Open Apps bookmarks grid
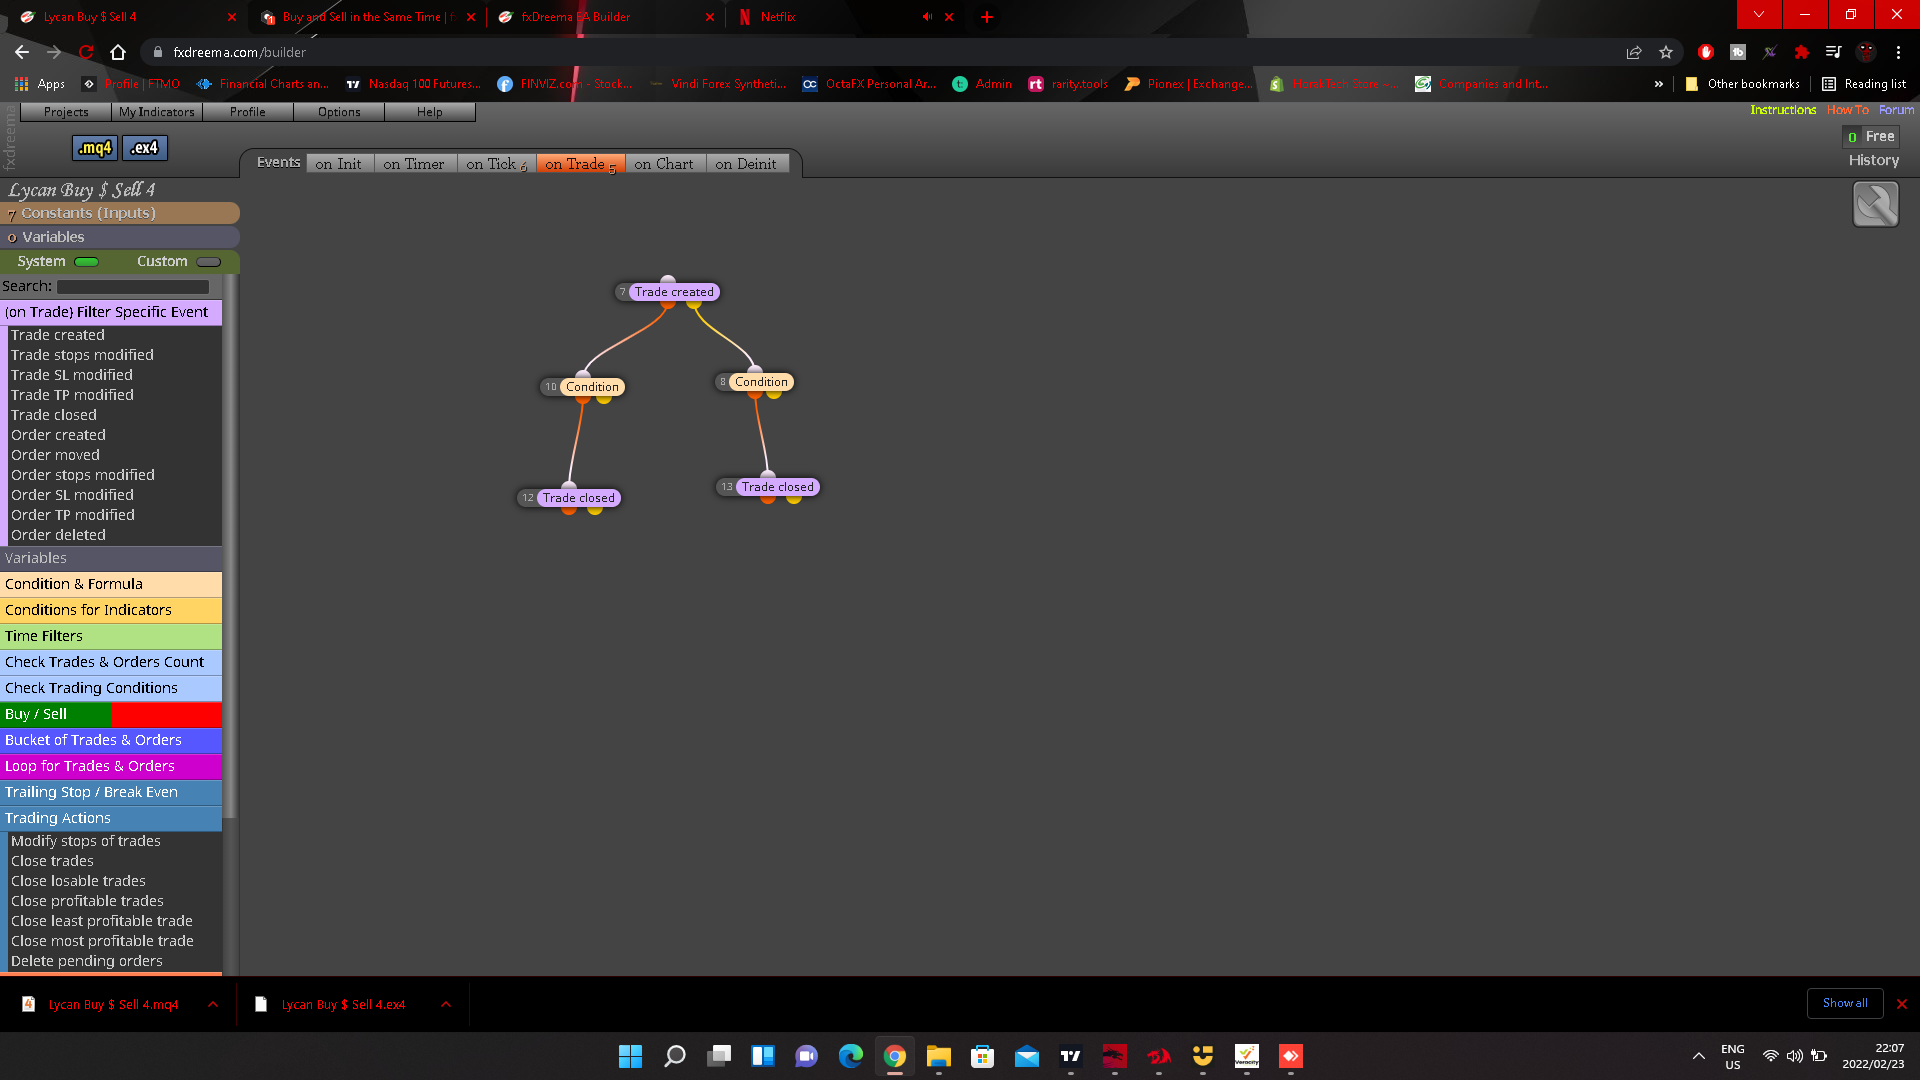Screen dimensions: 1920x1080 pos(40,84)
